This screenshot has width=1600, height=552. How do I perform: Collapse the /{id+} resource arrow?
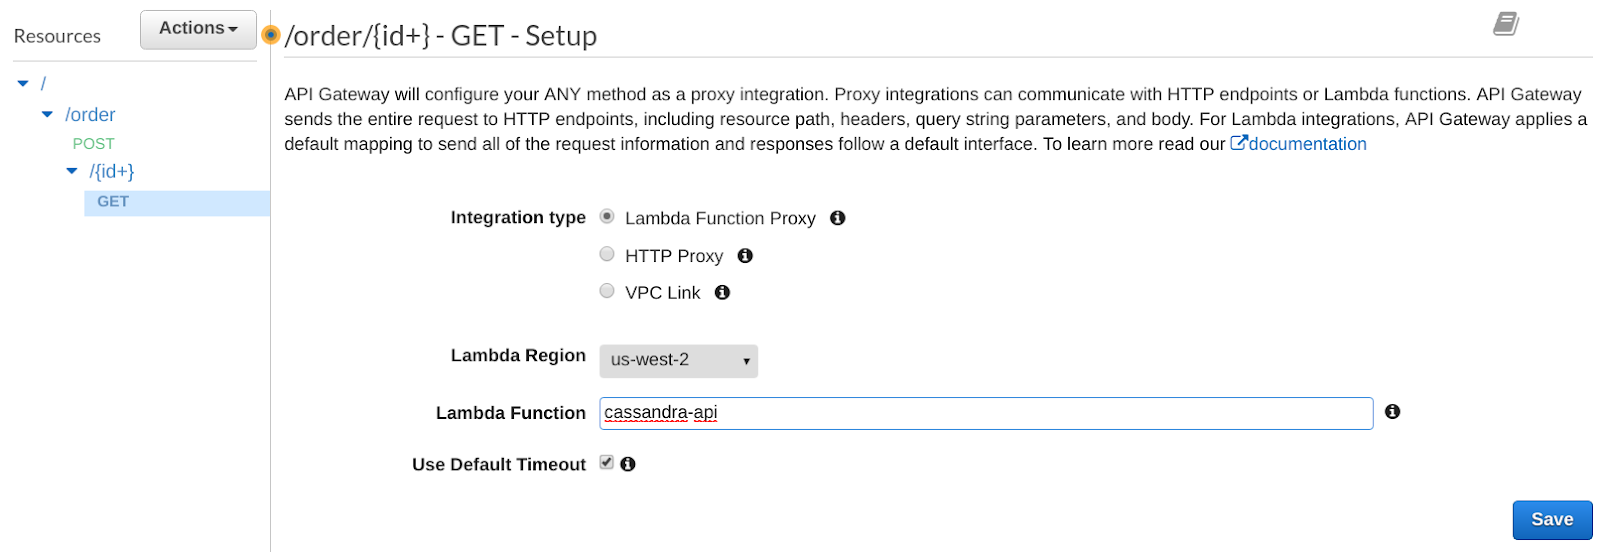(72, 171)
